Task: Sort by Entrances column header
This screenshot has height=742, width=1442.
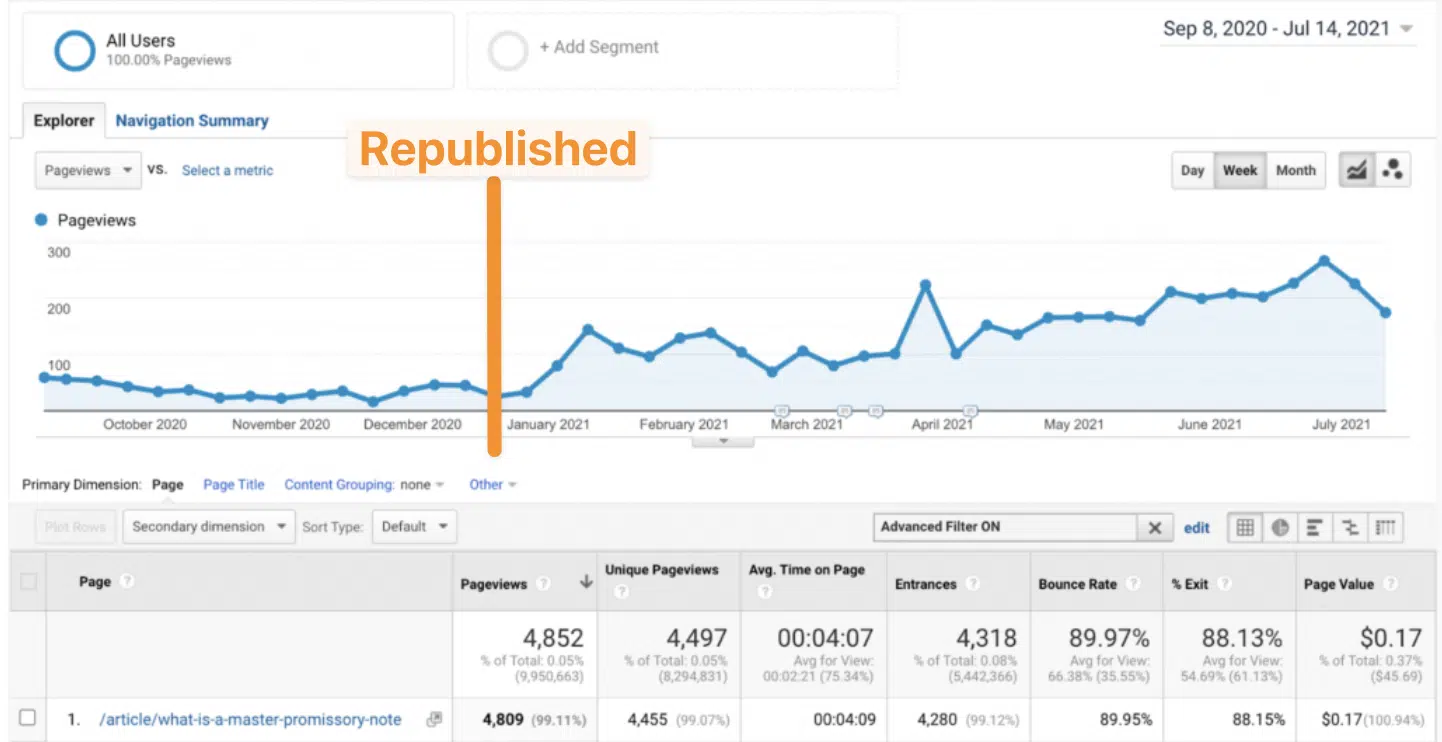Action: pyautogui.click(x=925, y=584)
